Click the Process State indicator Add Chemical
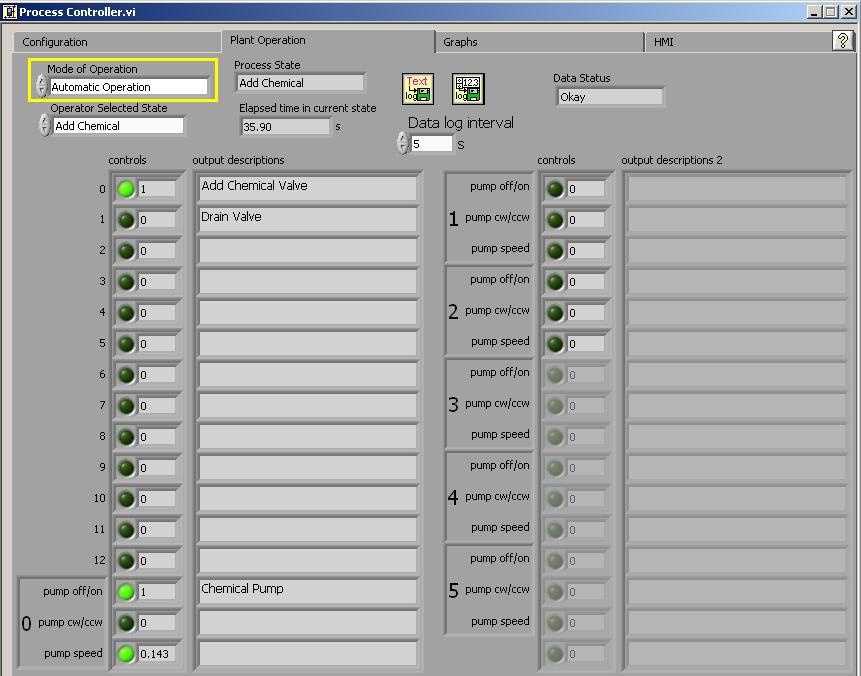 point(300,83)
